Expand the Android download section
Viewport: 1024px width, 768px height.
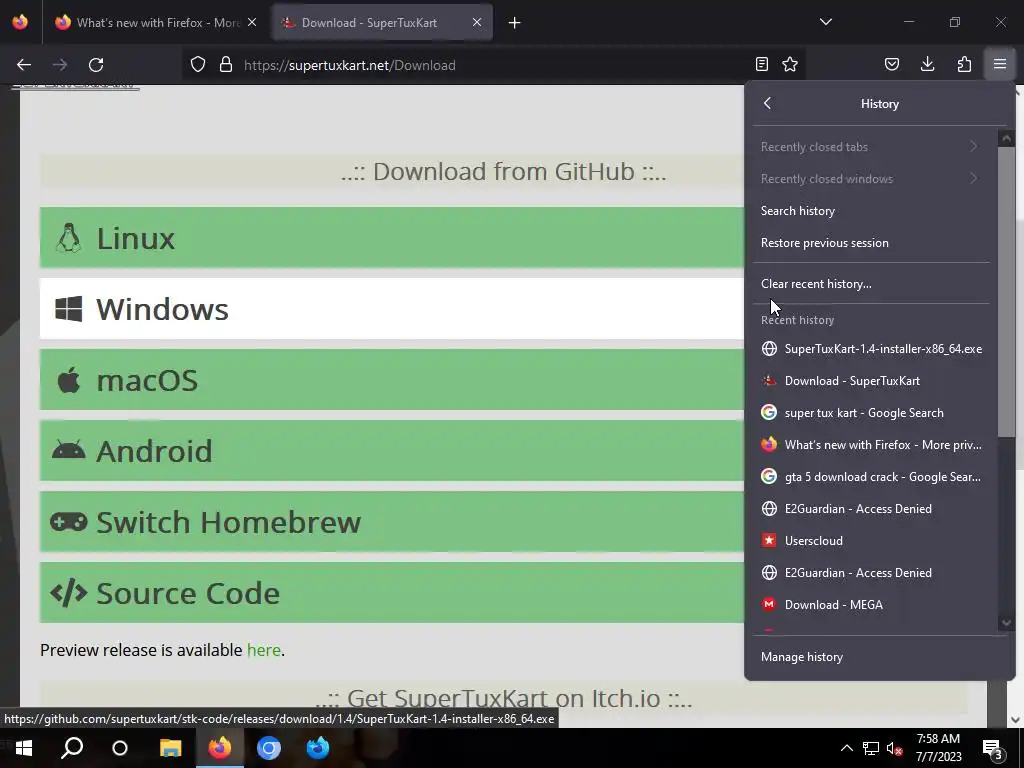[392, 451]
